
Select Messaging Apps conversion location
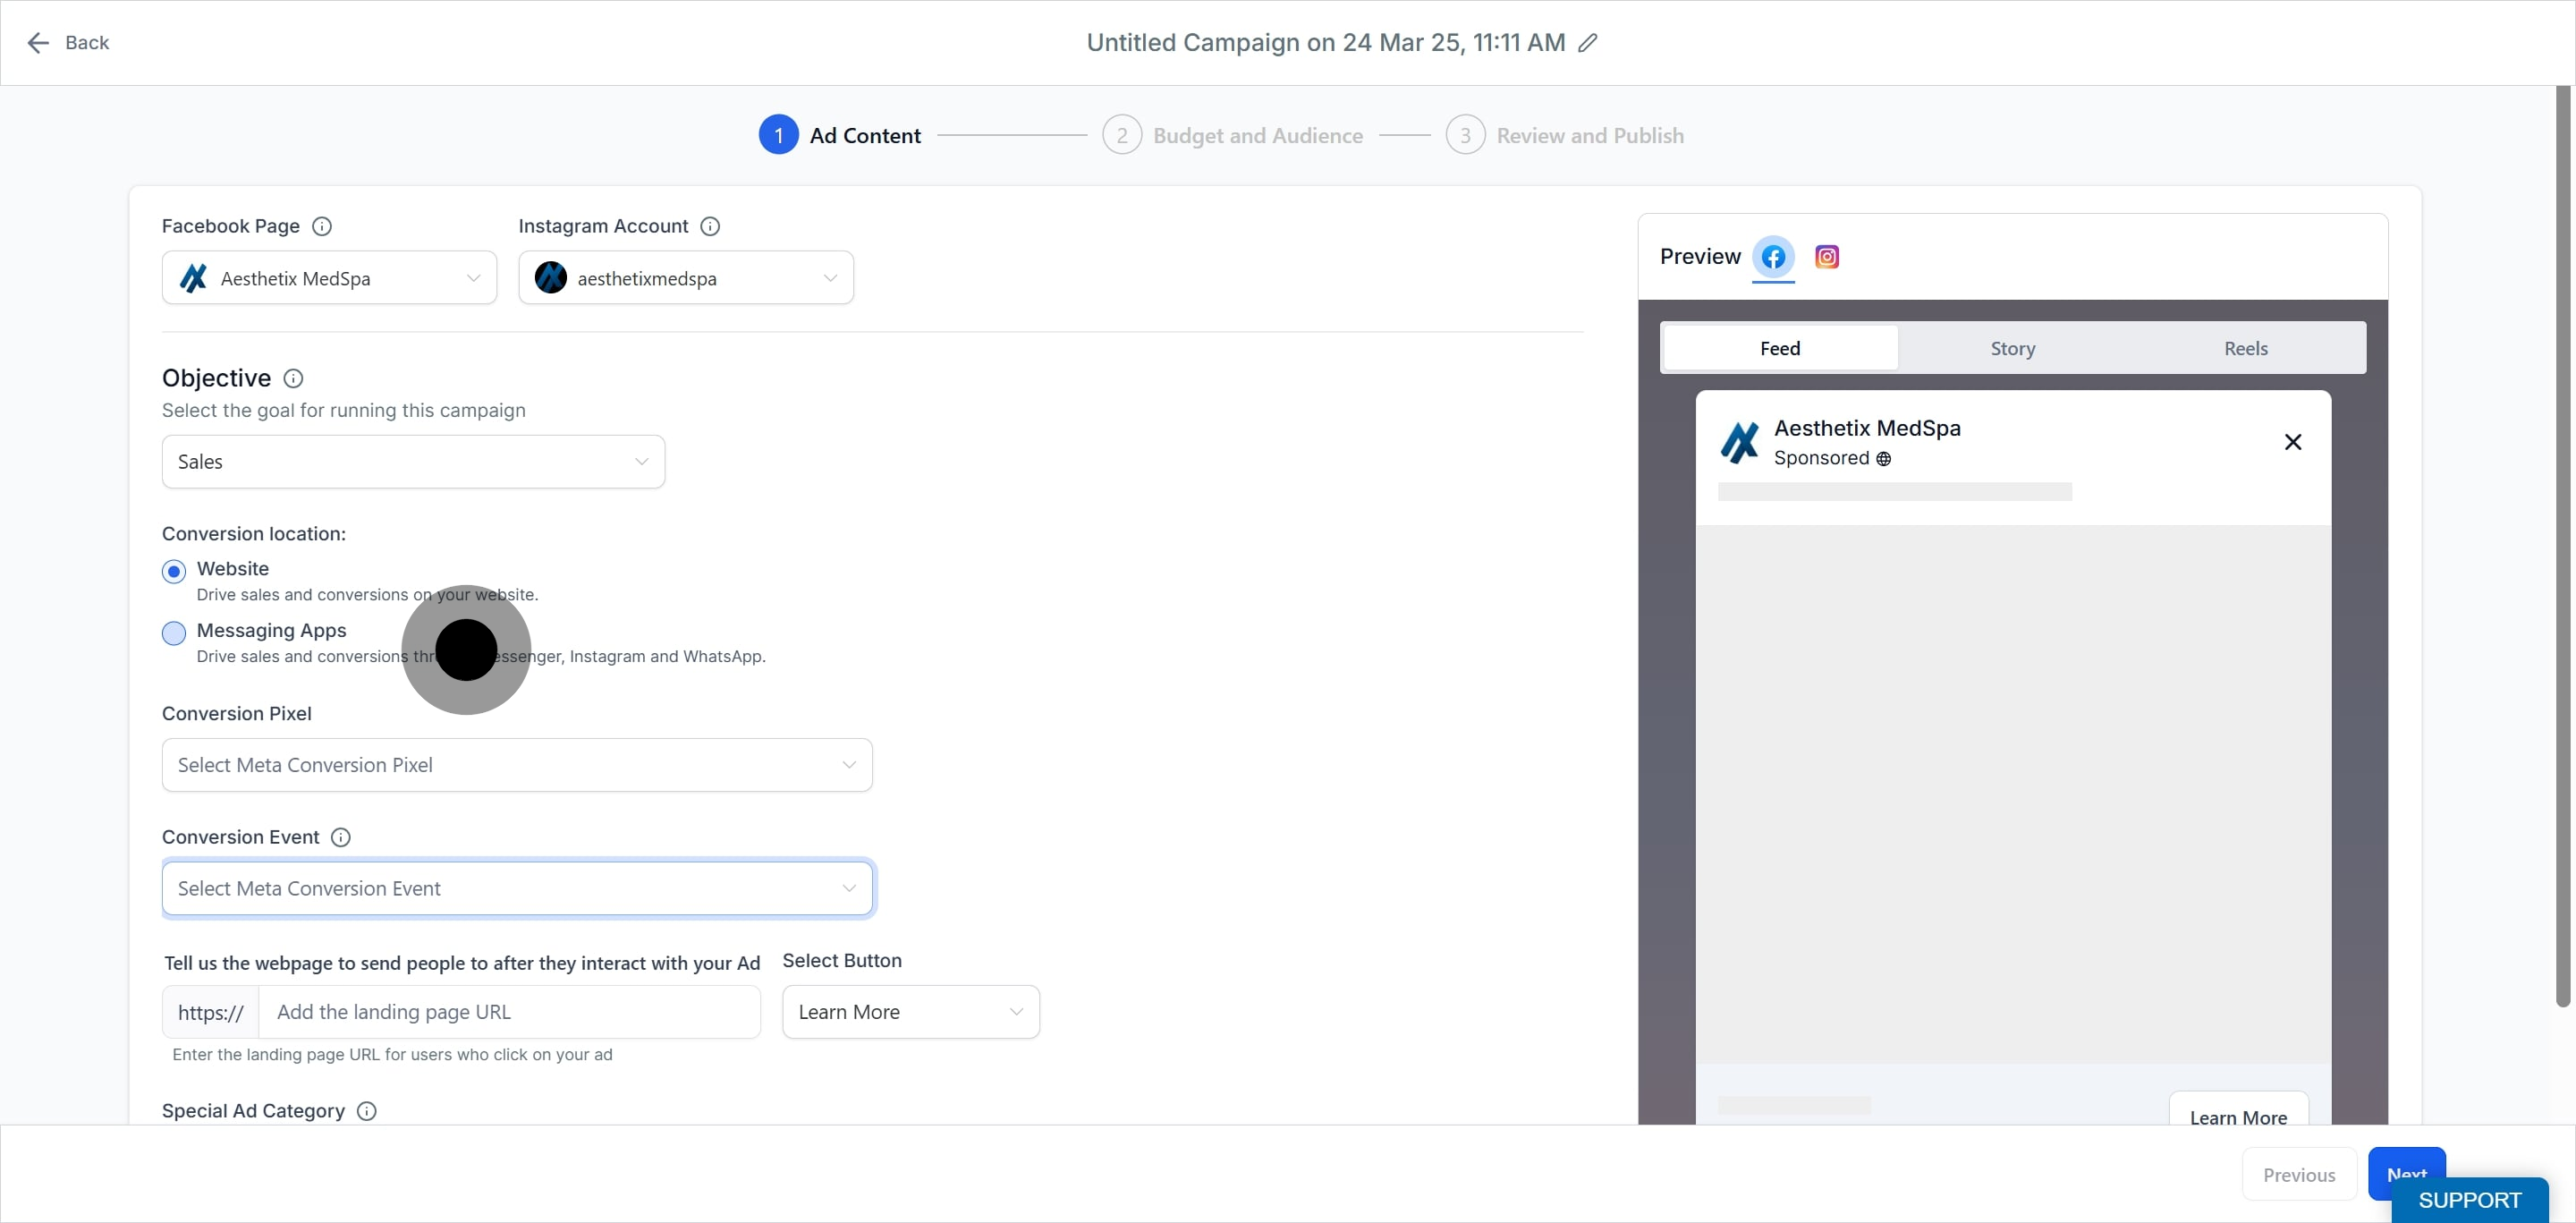[x=174, y=634]
